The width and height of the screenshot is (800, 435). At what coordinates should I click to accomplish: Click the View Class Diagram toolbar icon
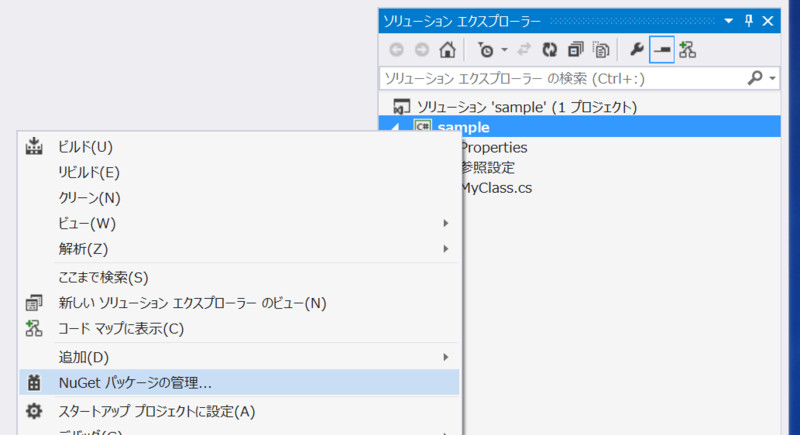[x=688, y=50]
